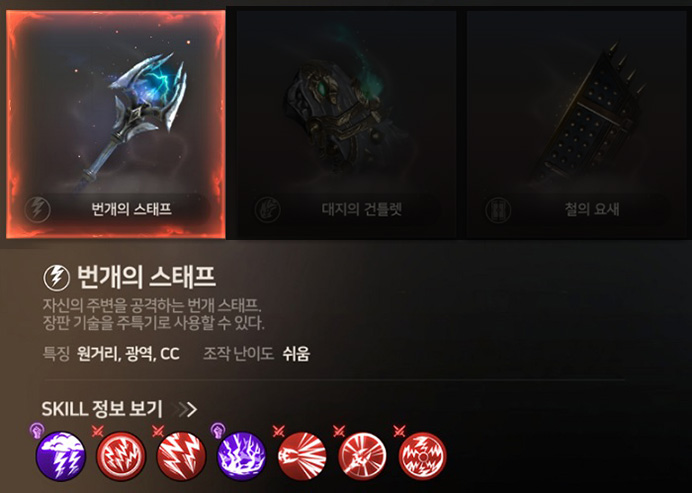Click the lightning emblem on the staff card label
692x493 pixels.
point(38,209)
